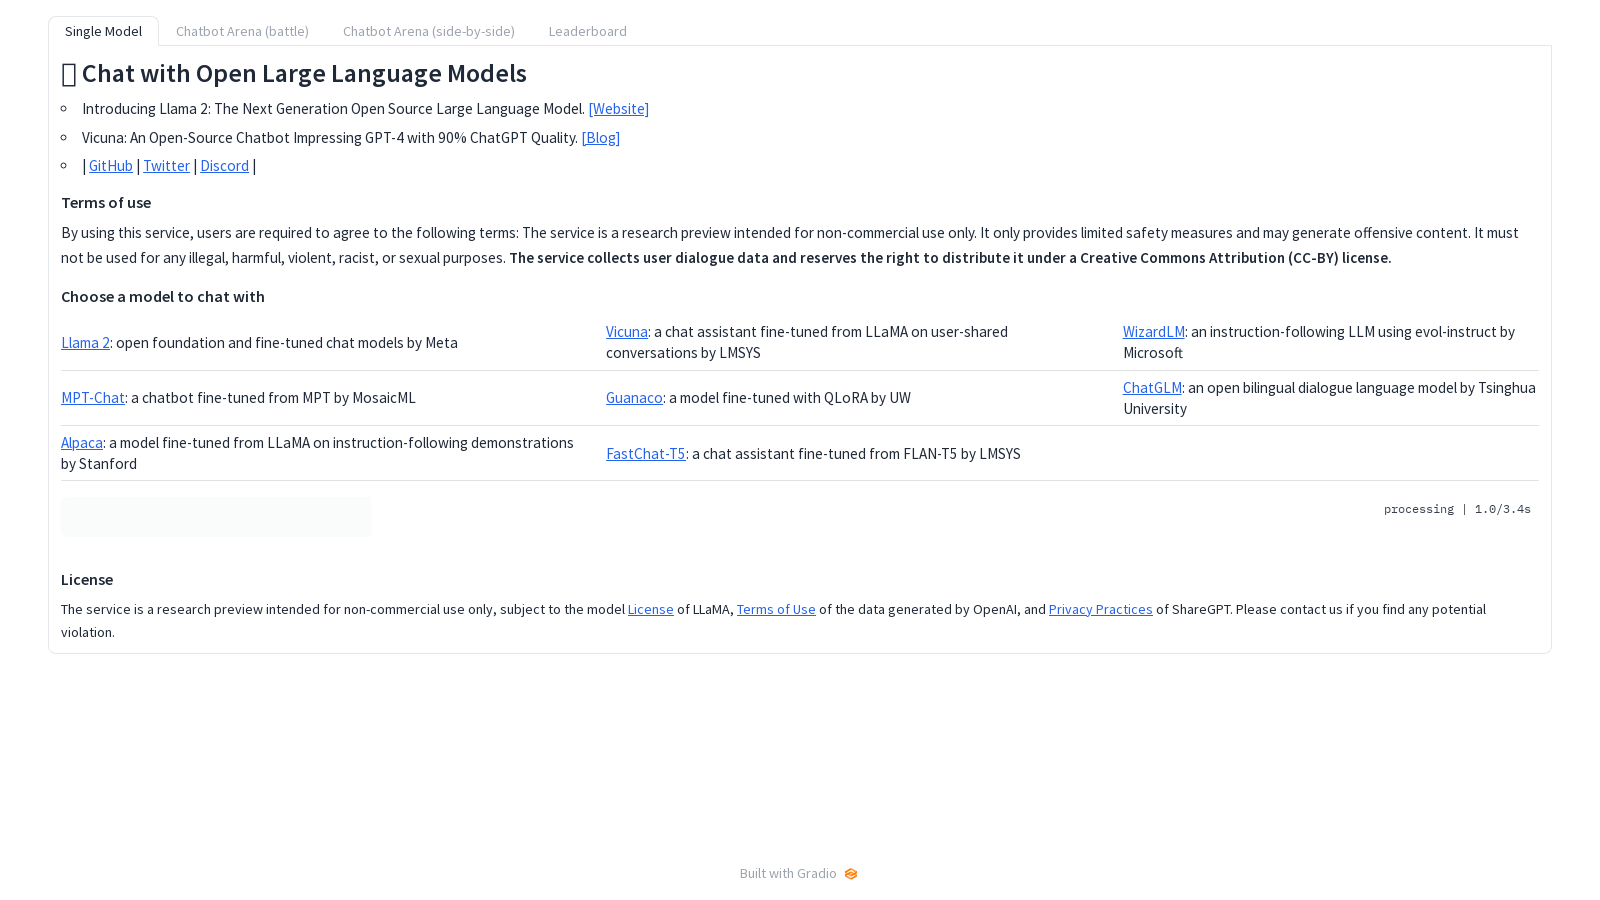Switch to the Chatbot Arena (battle) tab

(242, 31)
